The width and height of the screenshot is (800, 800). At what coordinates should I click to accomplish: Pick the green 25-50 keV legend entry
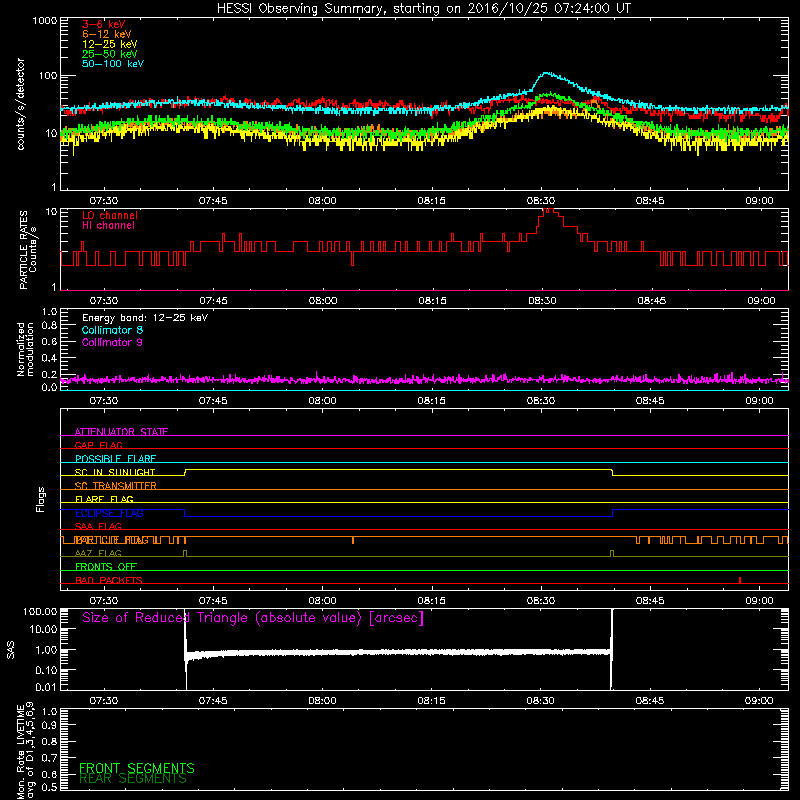[x=110, y=54]
